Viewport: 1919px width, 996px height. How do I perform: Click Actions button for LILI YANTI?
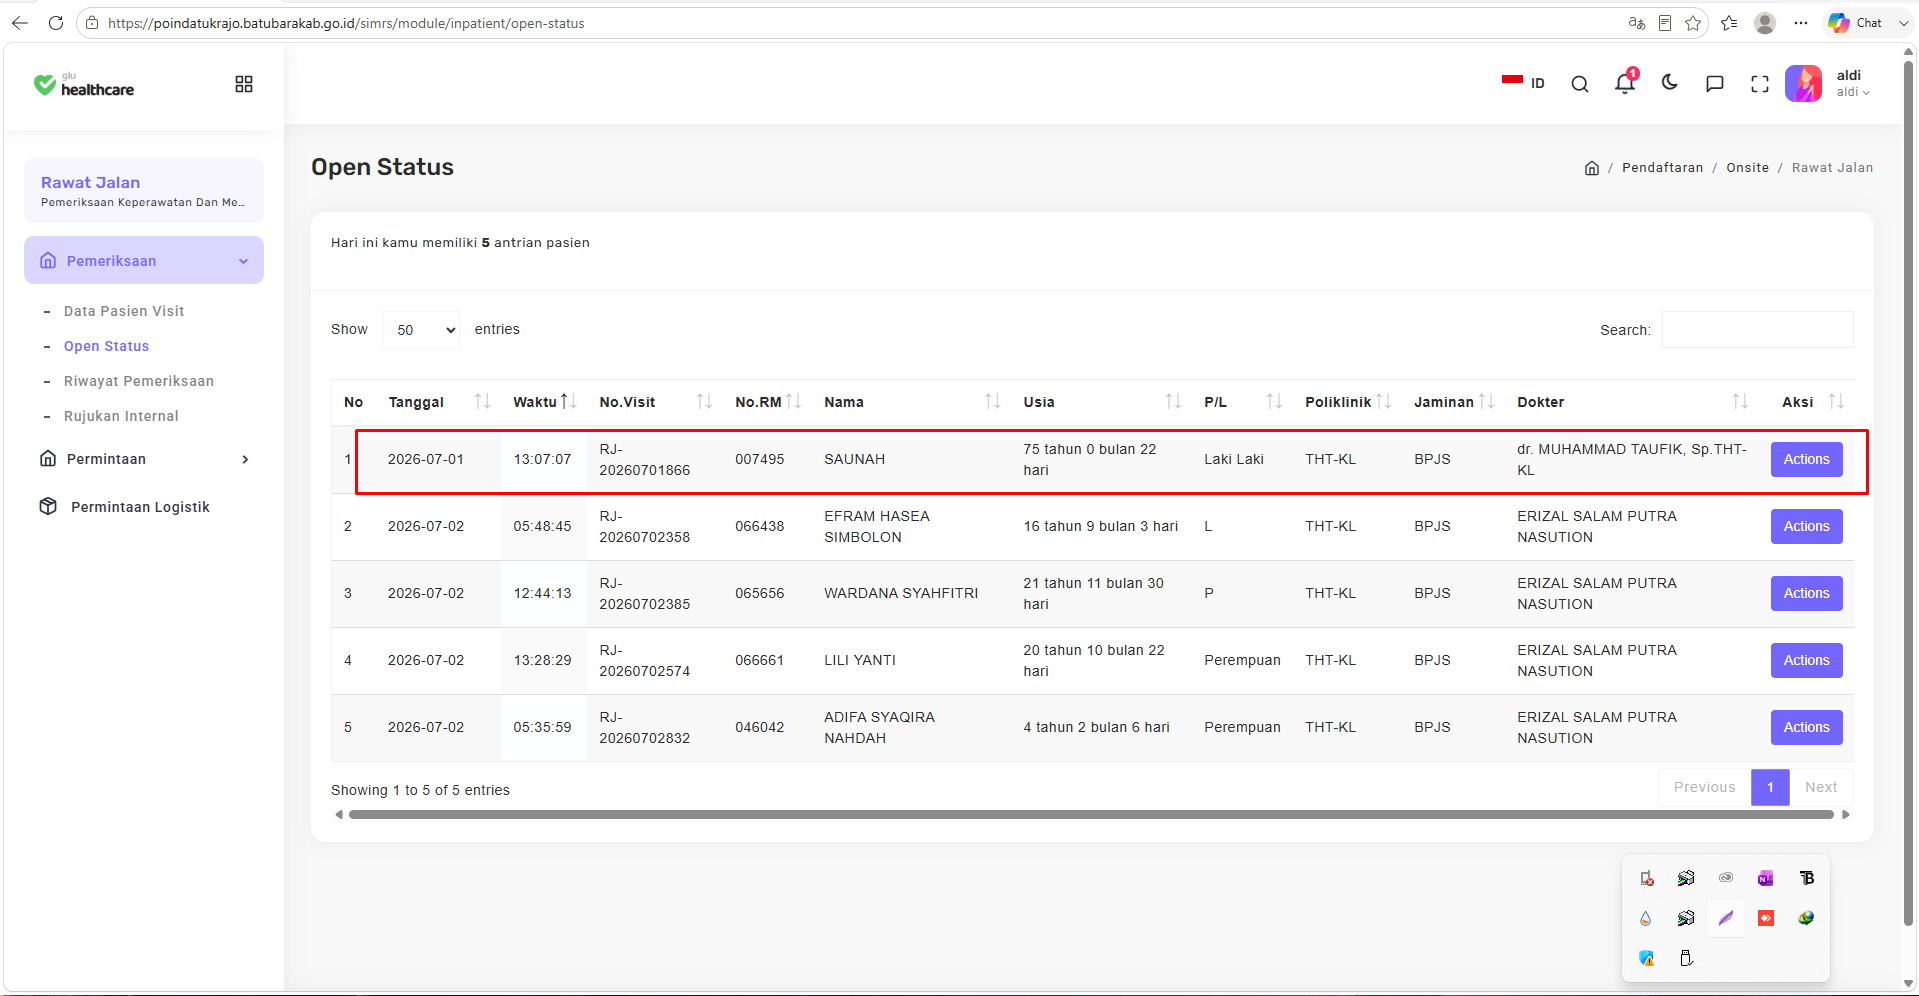(1806, 661)
